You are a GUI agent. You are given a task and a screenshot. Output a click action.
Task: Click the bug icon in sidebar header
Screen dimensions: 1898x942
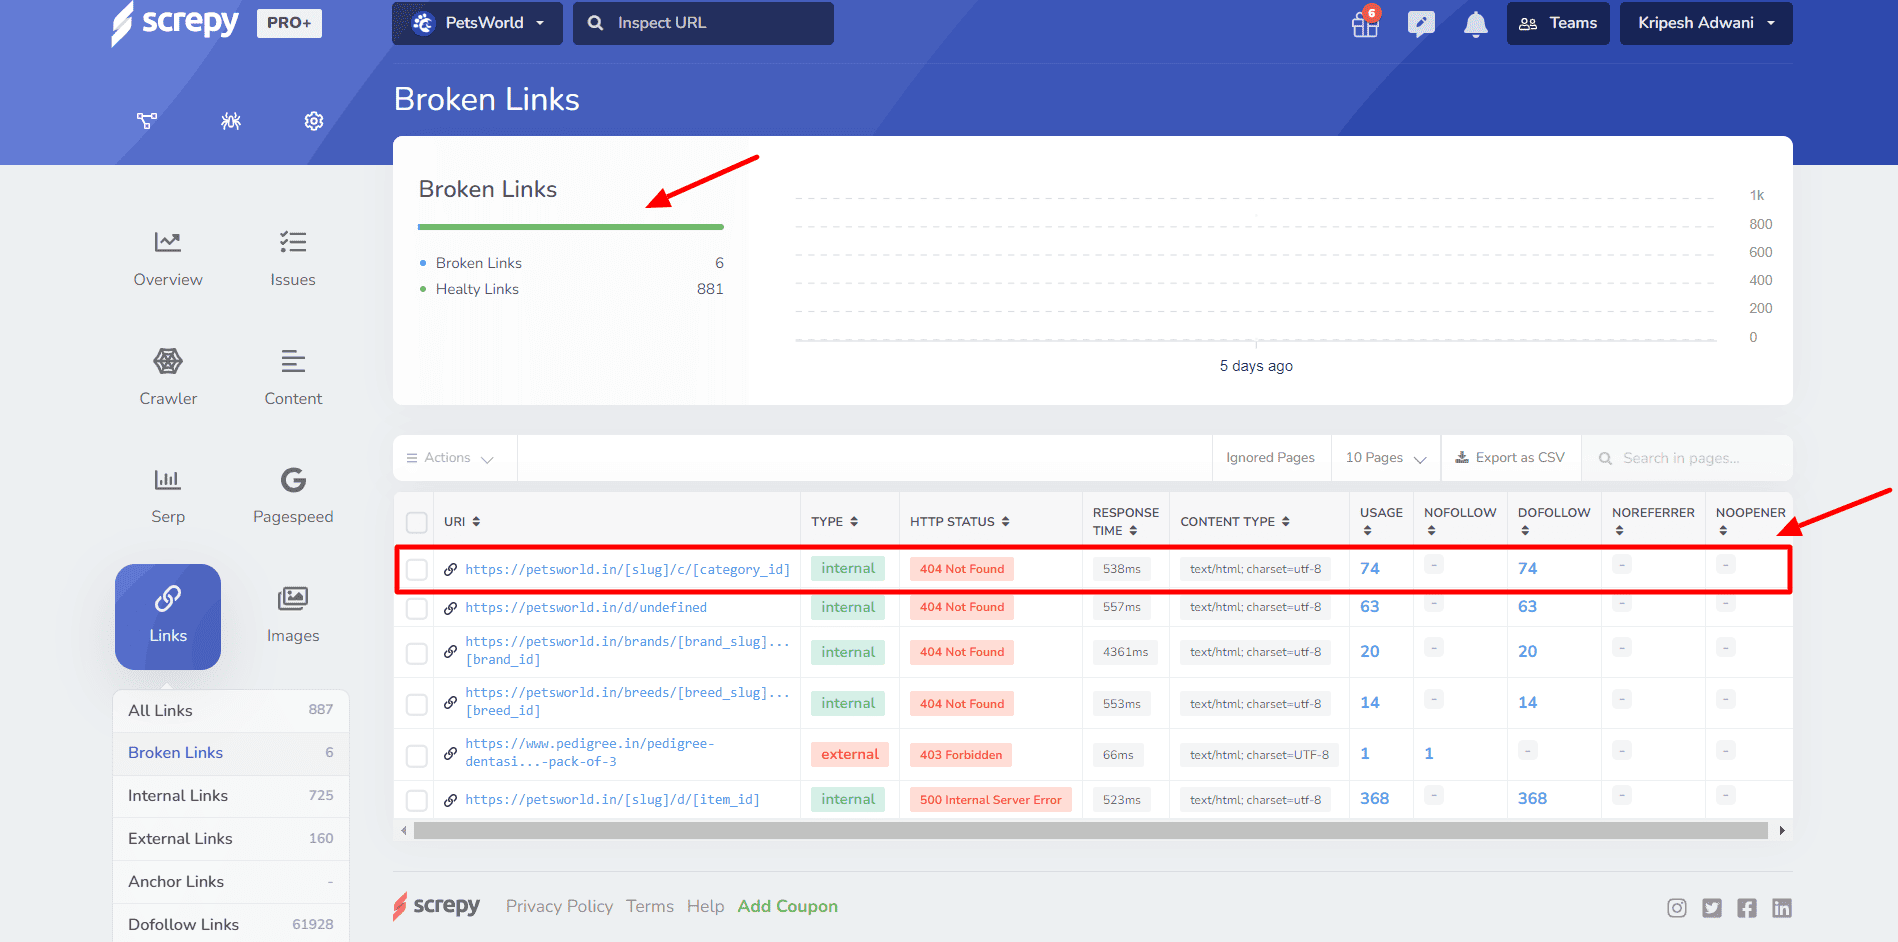pyautogui.click(x=231, y=121)
